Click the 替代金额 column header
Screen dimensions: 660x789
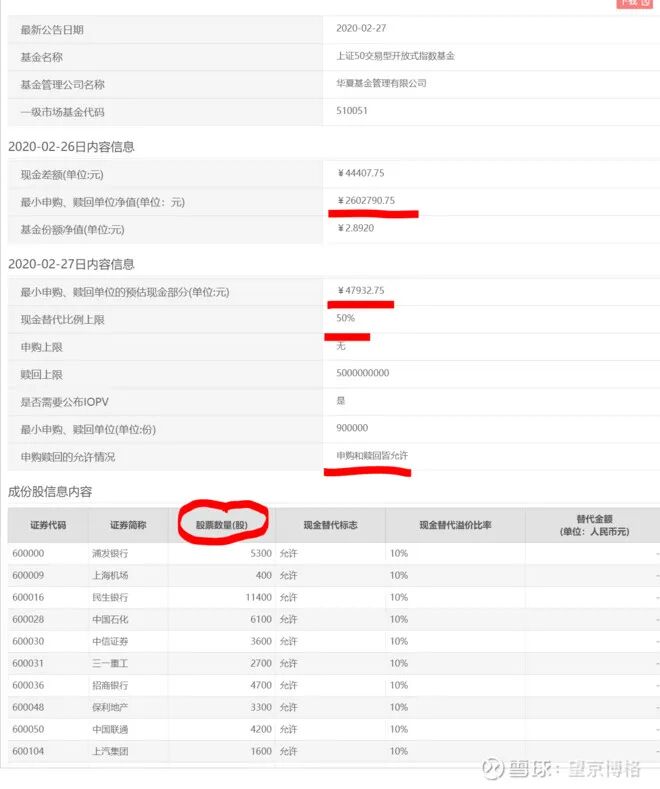595,525
